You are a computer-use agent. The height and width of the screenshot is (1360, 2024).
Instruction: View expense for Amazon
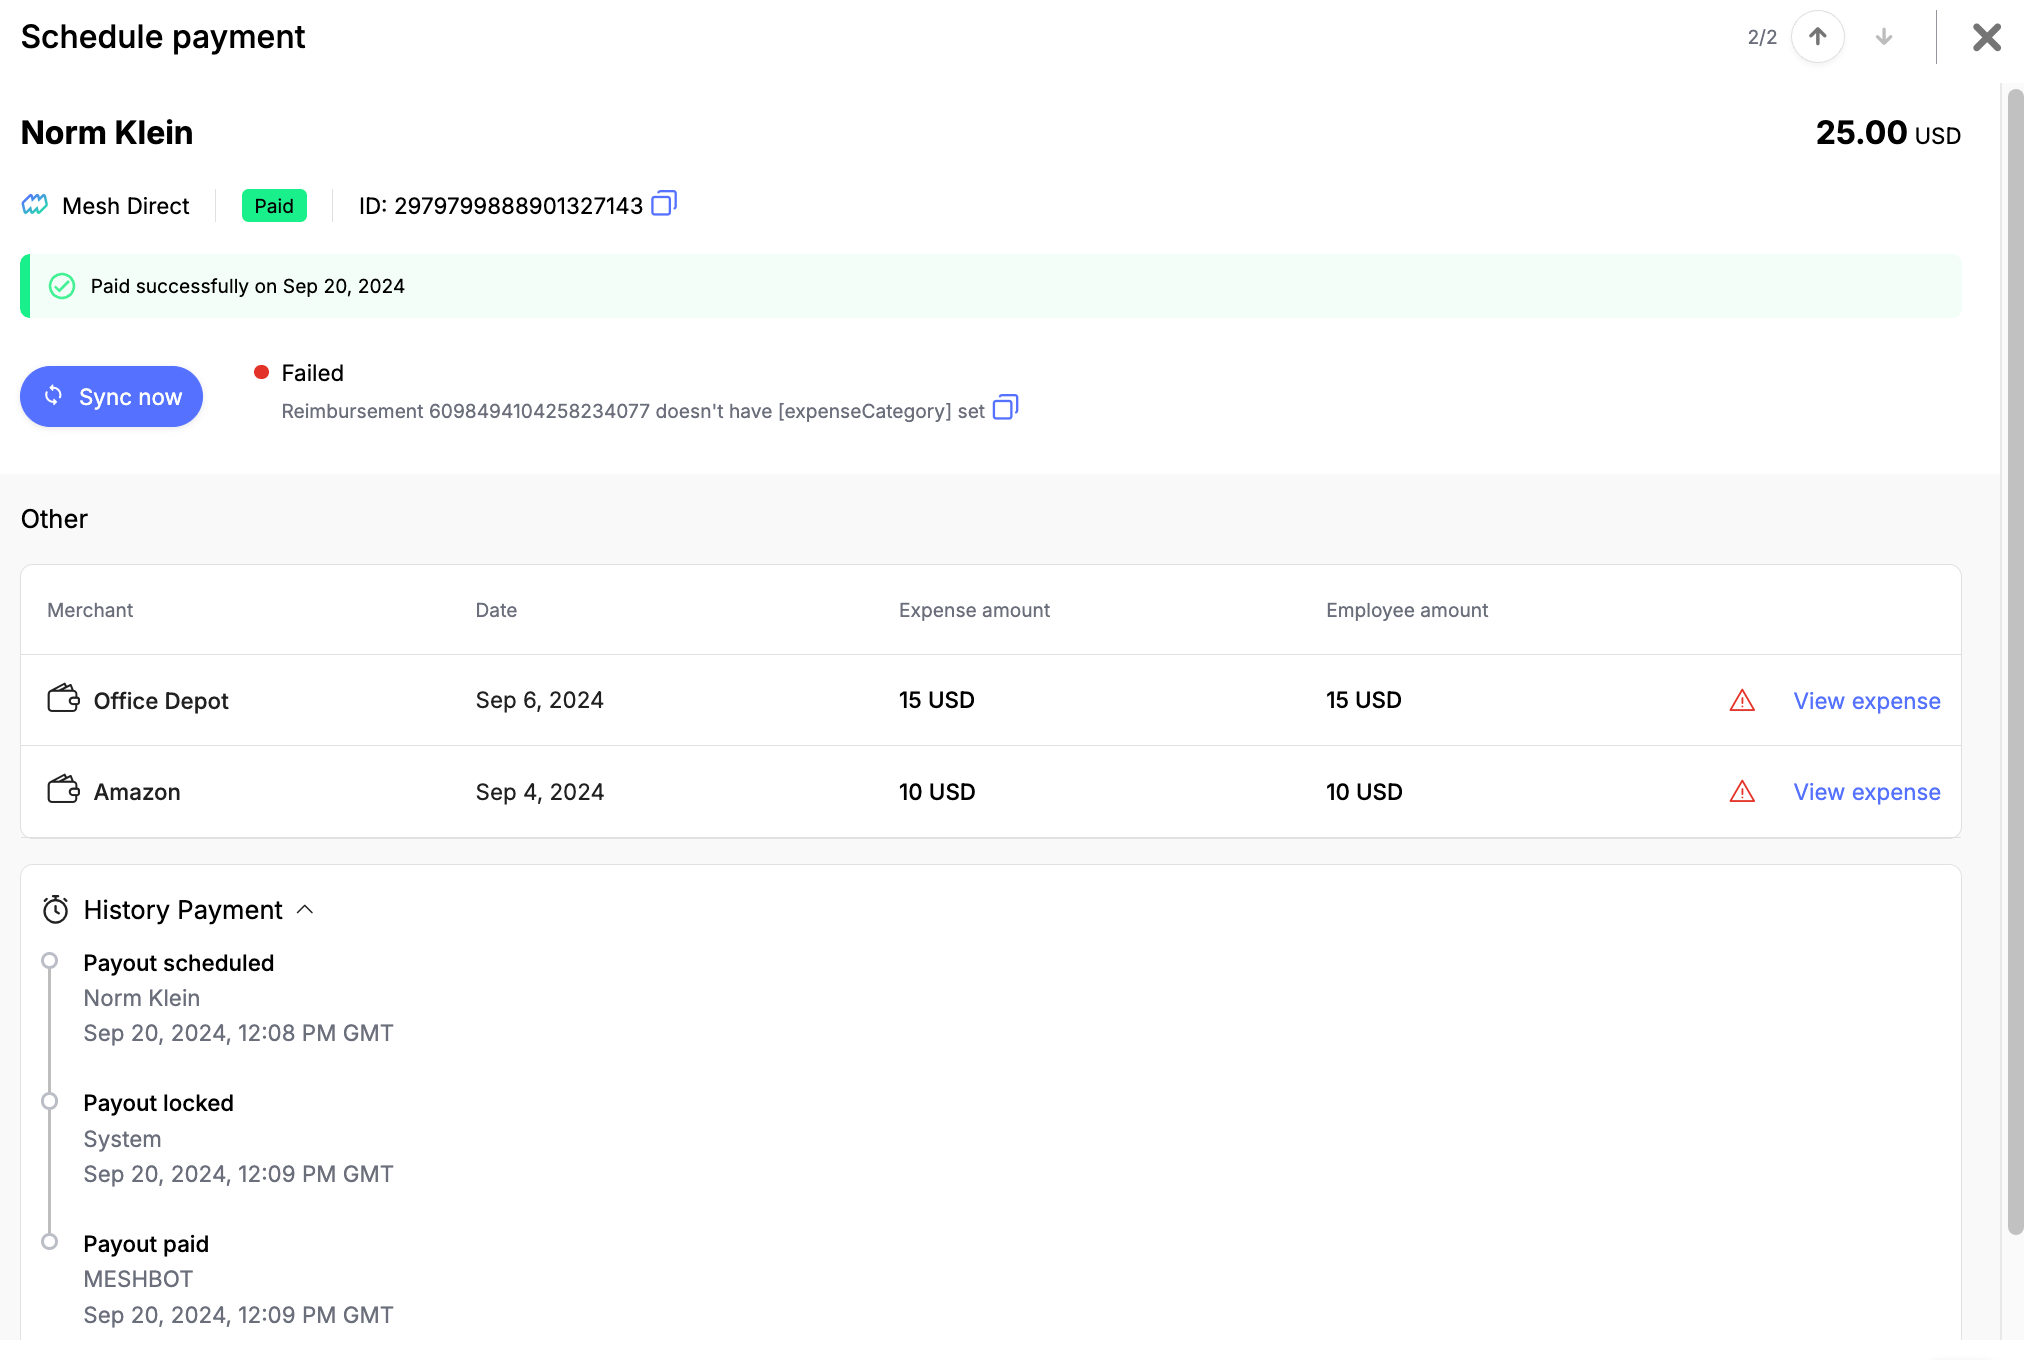(x=1866, y=792)
